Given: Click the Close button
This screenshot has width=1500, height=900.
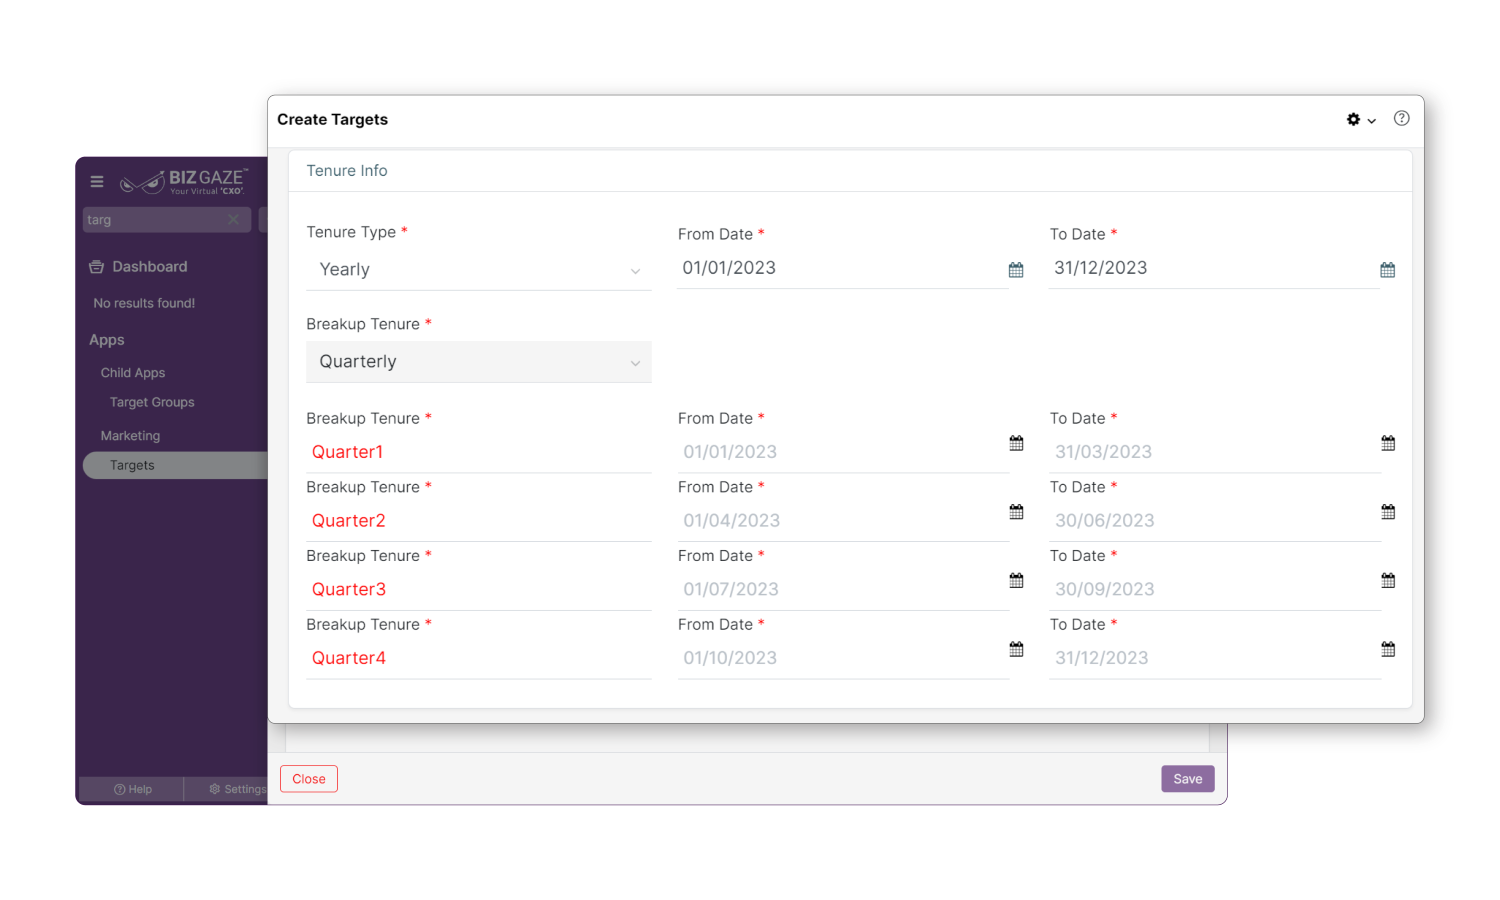Looking at the screenshot, I should coord(309,779).
